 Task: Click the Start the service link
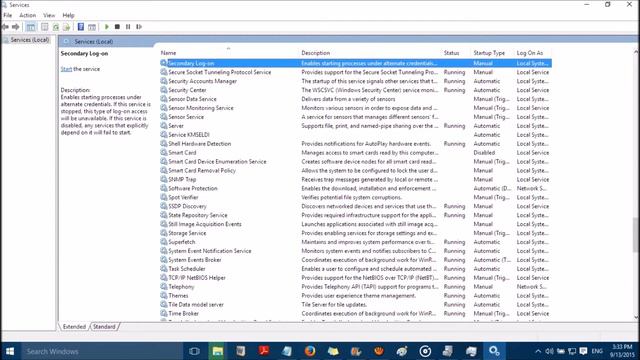tap(66, 69)
